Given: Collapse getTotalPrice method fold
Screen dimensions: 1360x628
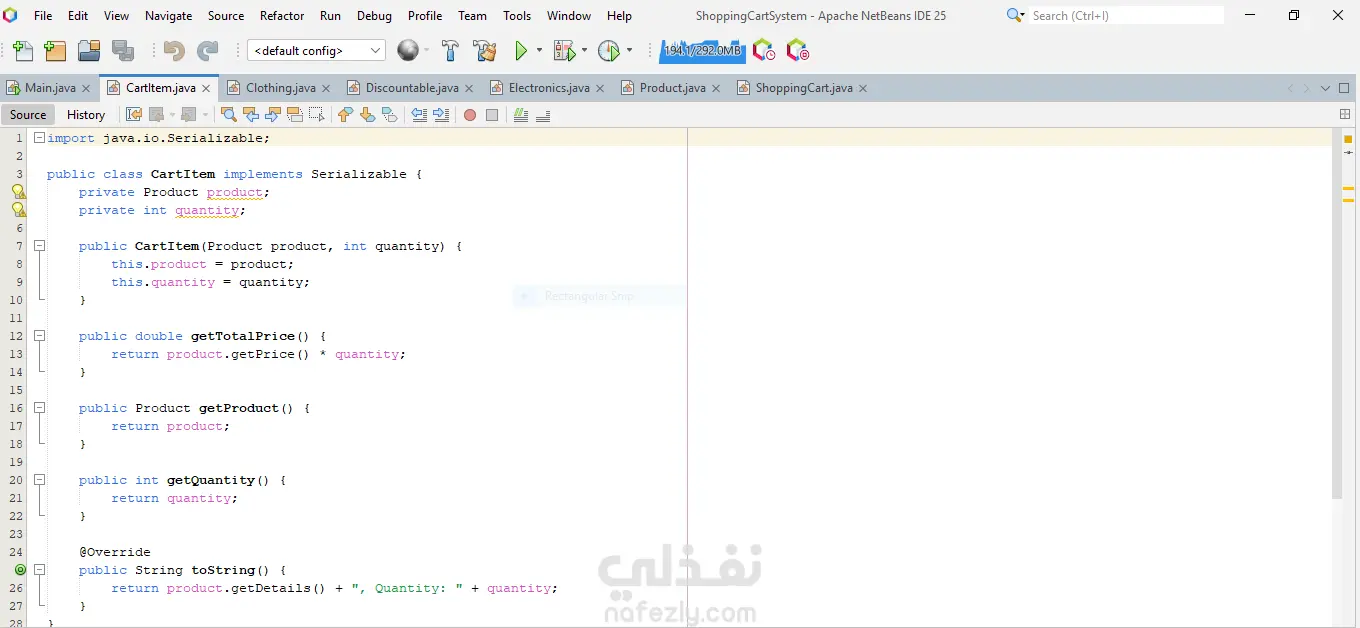Looking at the screenshot, I should pos(39,336).
